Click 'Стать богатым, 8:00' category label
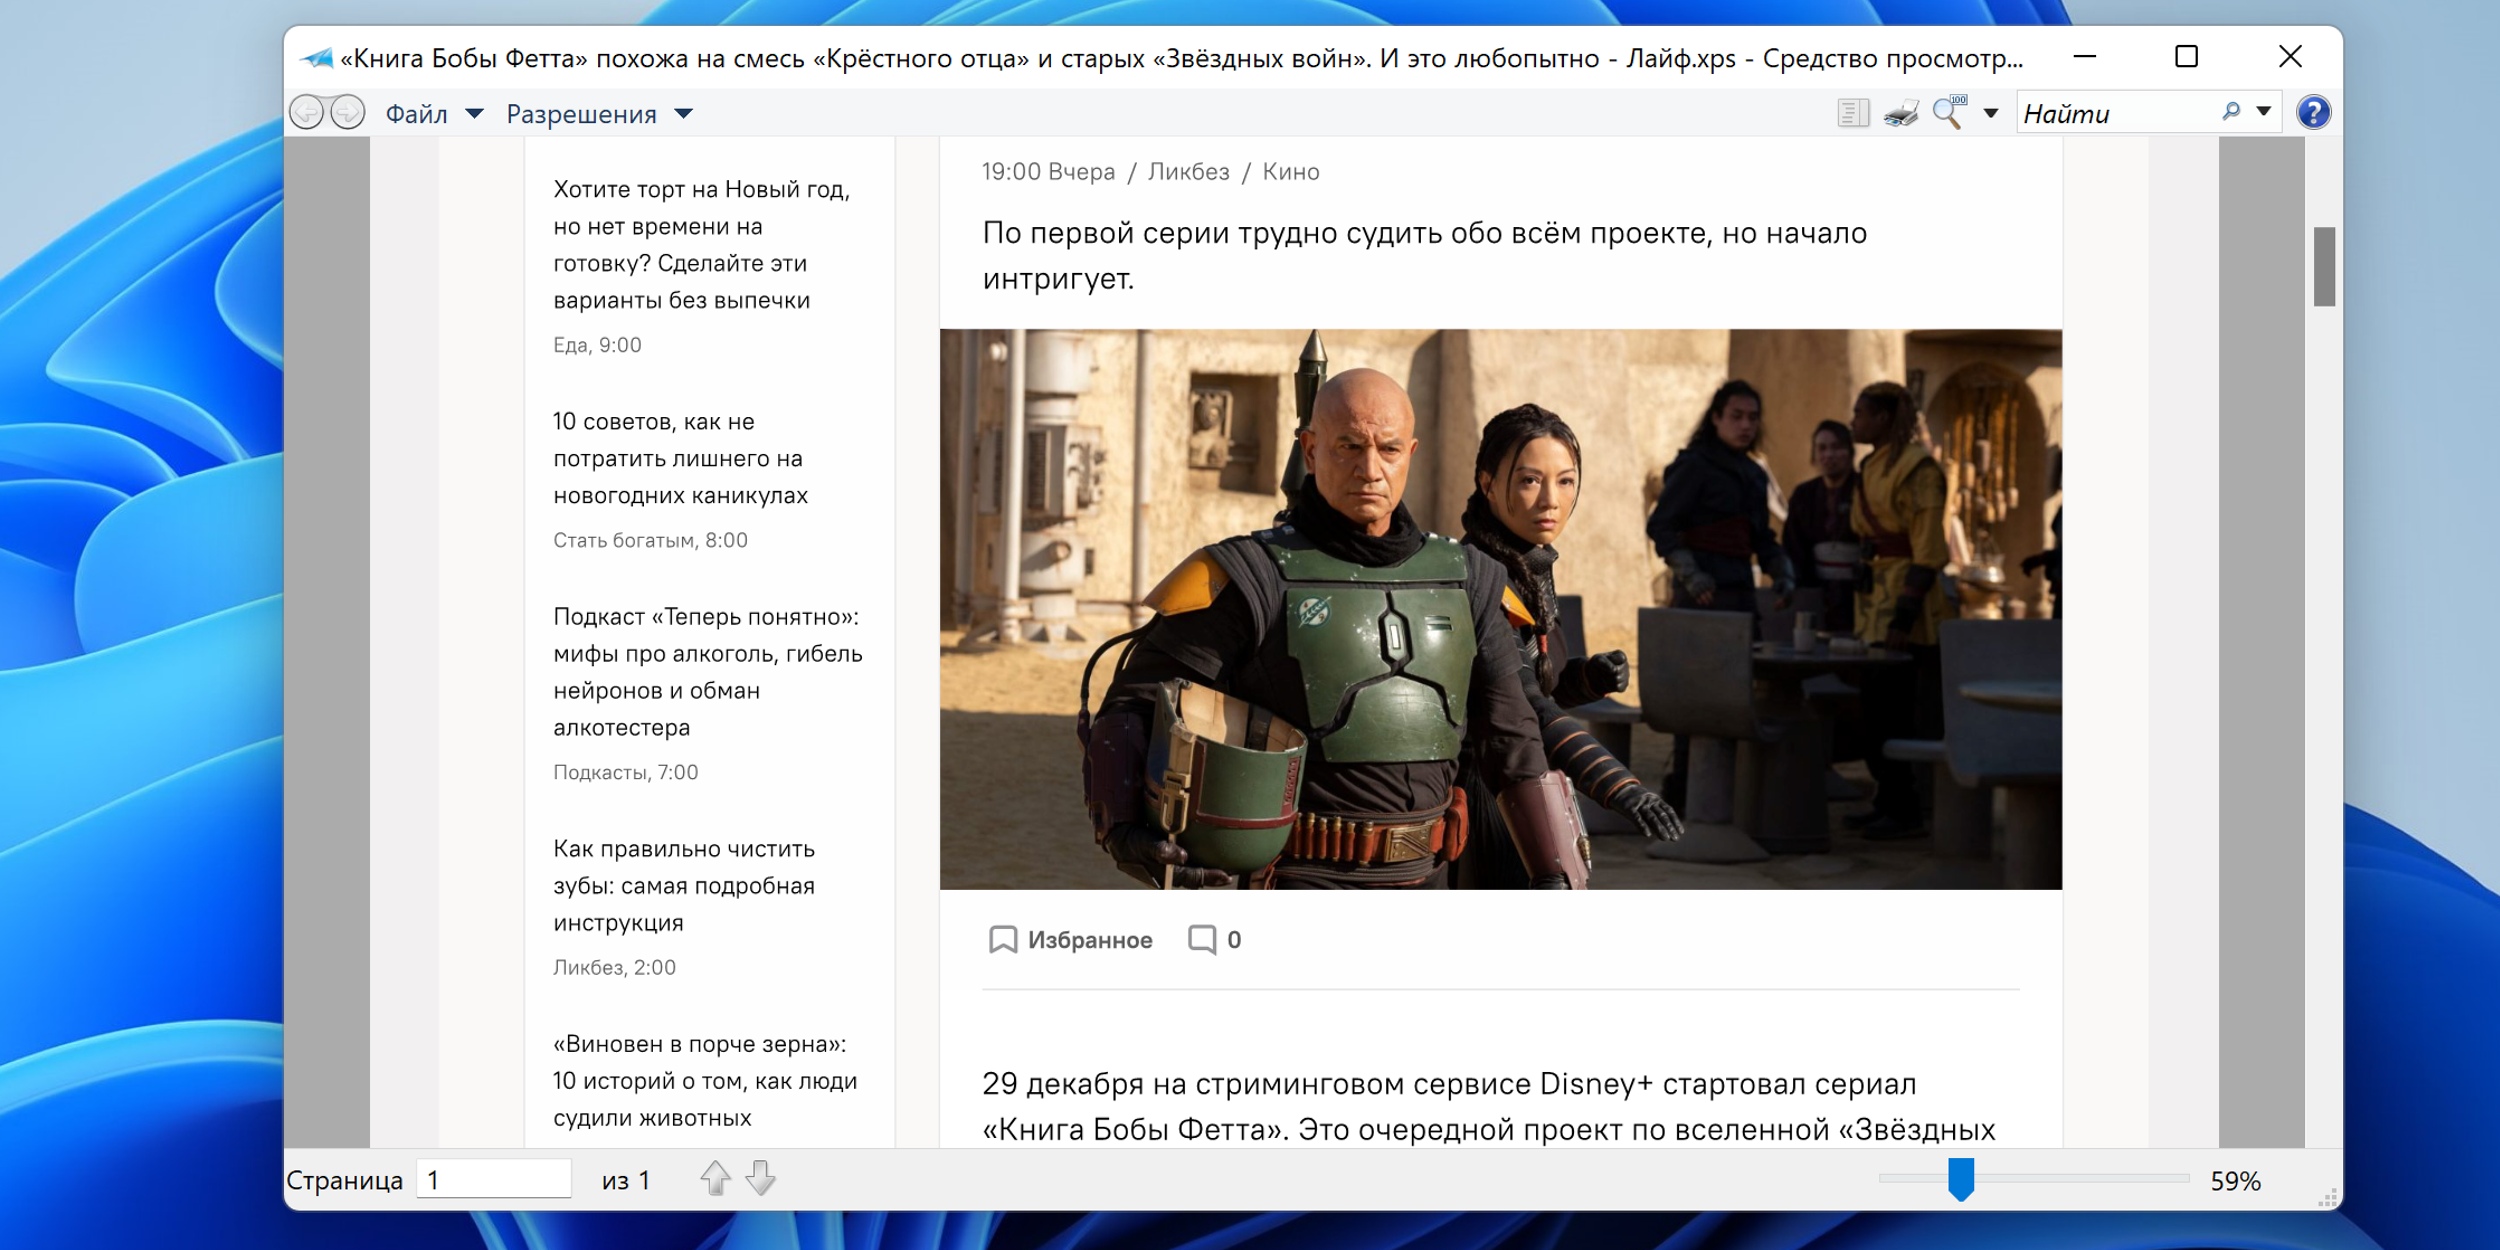 [650, 540]
